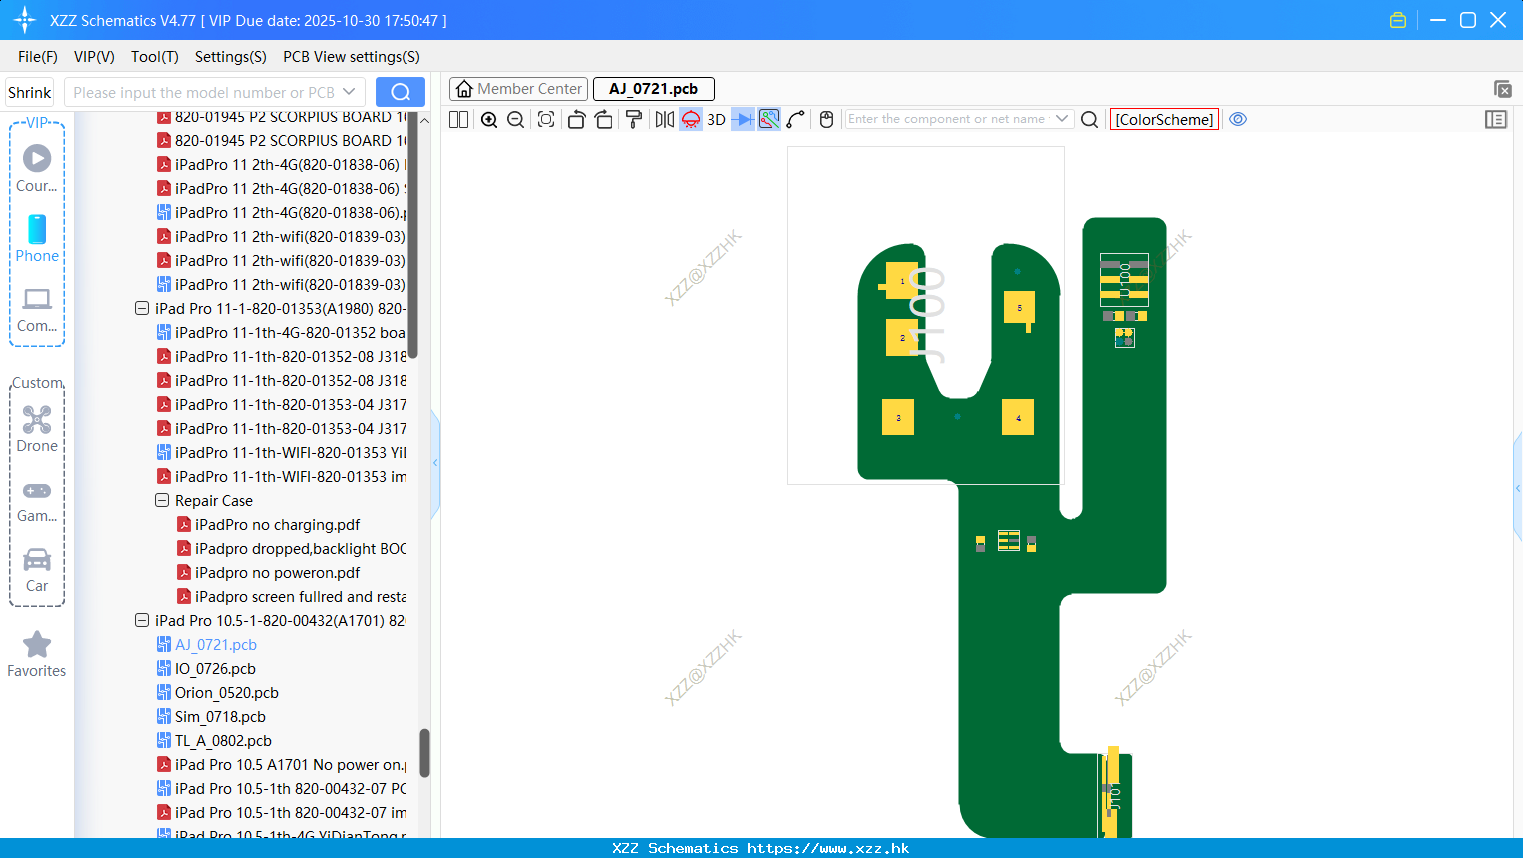Click the split view icon in PCB toolbar

tap(458, 119)
